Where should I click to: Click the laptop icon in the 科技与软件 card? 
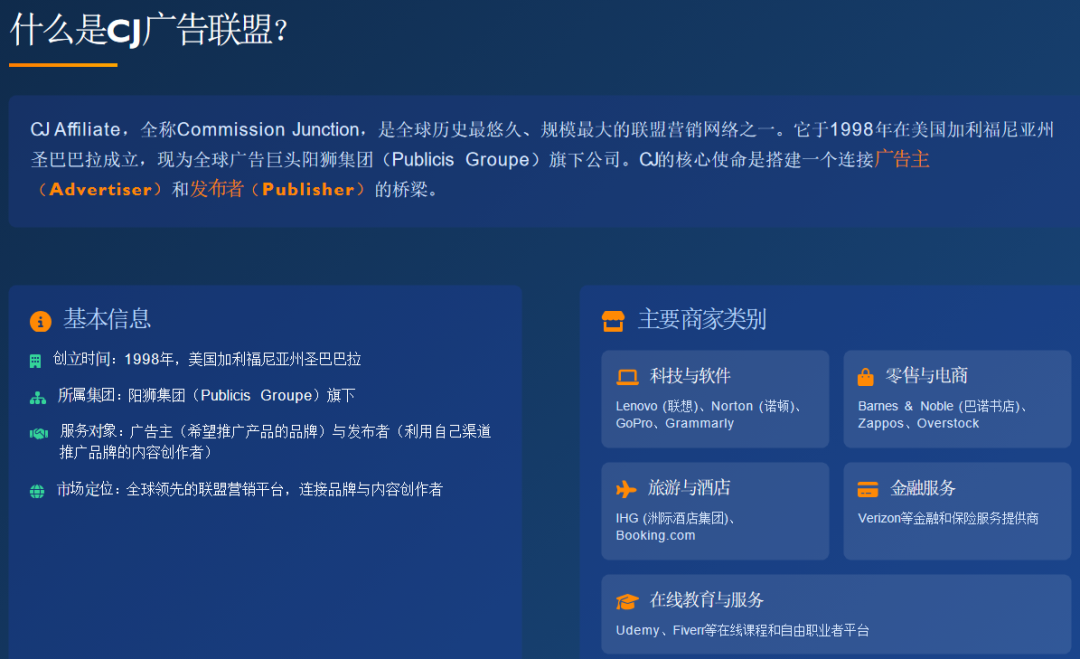[x=628, y=376]
